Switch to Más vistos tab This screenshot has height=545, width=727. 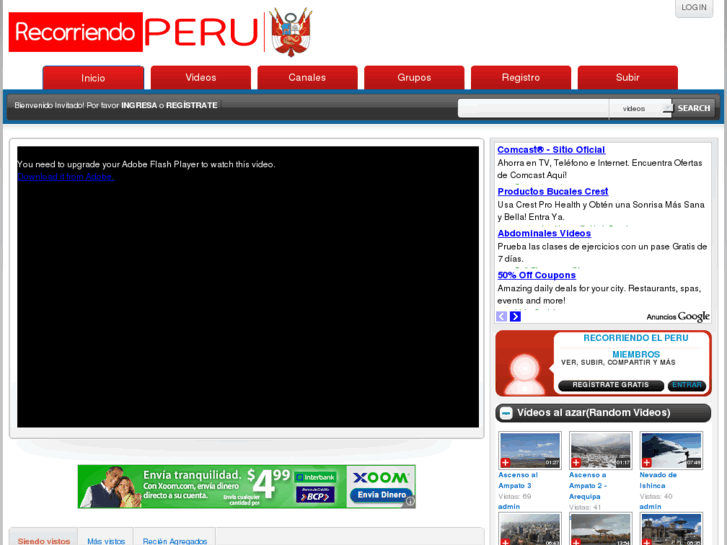coord(106,541)
